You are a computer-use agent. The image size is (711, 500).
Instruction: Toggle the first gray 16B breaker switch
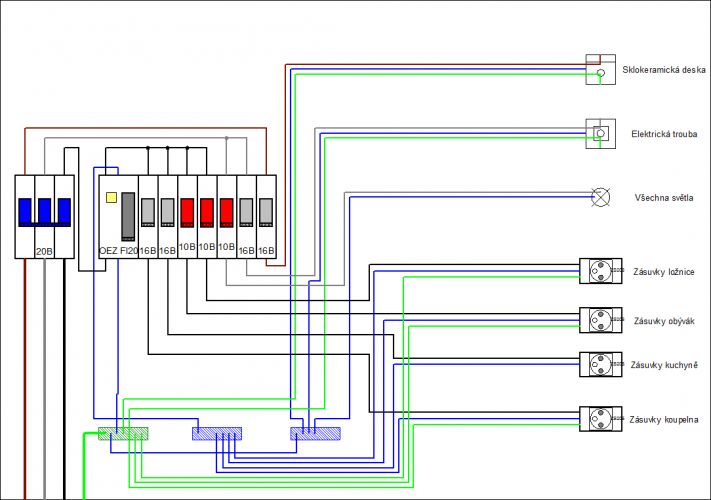click(148, 212)
